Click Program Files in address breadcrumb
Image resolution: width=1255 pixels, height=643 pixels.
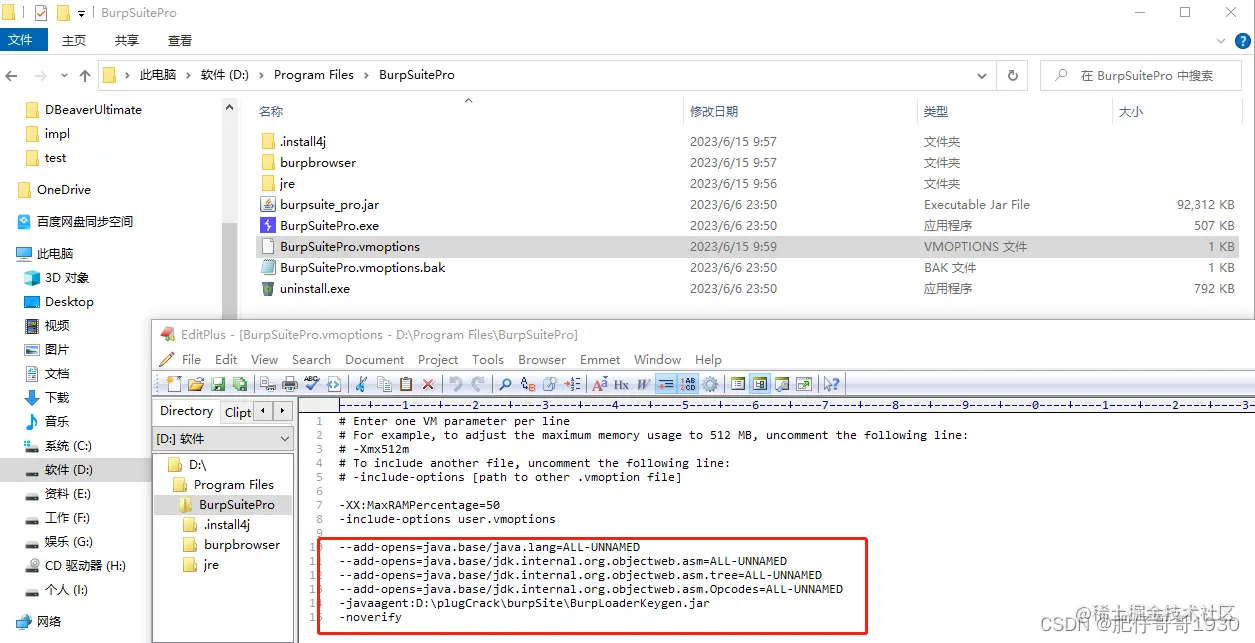pyautogui.click(x=313, y=75)
